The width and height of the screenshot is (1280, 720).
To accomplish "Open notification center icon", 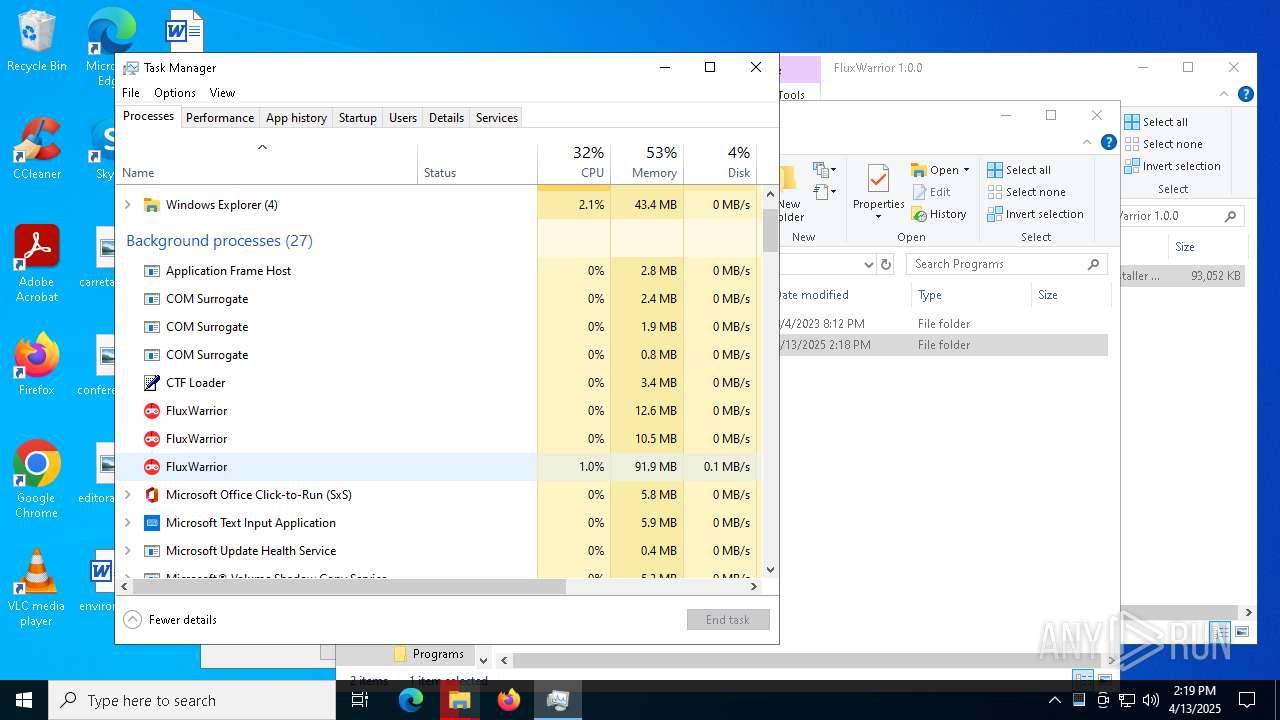I will (1247, 700).
